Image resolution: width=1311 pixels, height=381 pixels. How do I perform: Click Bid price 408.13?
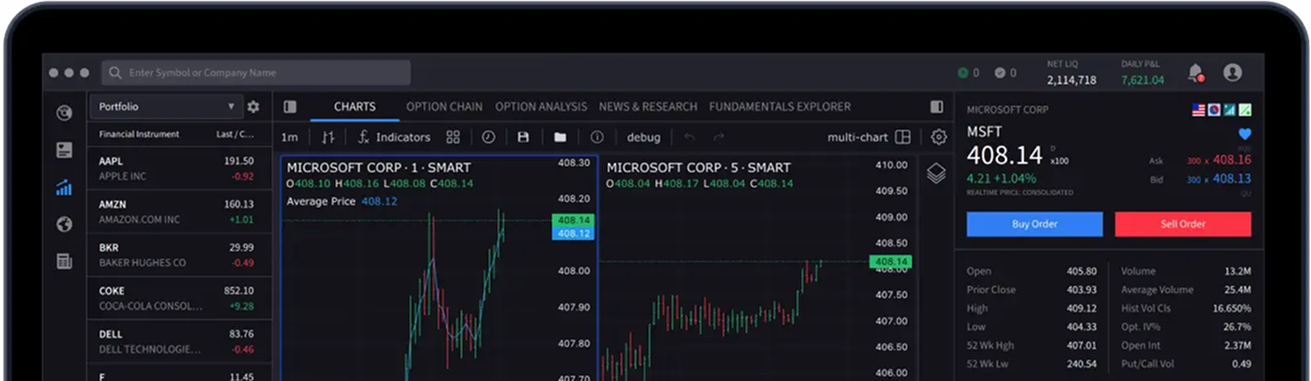[x=1232, y=179]
